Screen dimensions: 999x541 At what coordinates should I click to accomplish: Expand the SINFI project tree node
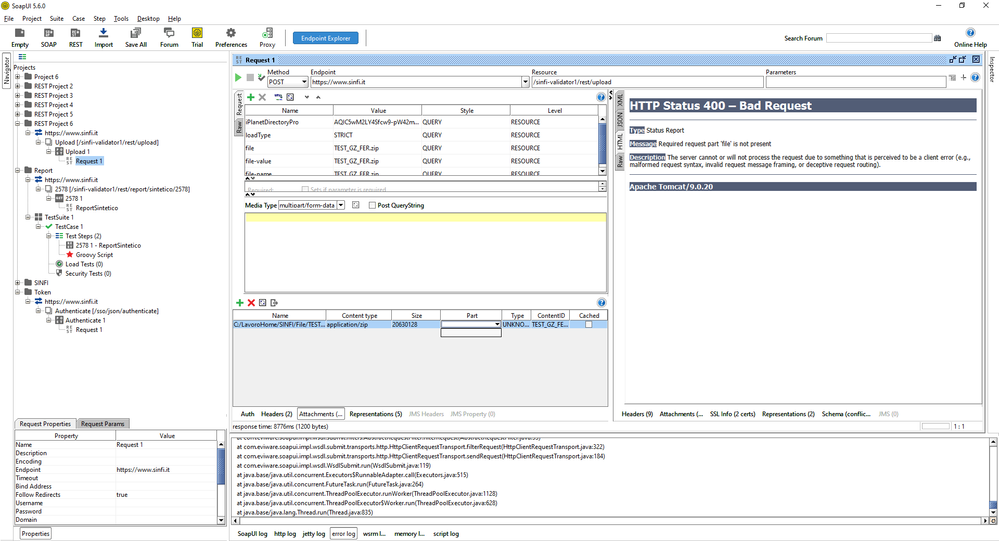pos(18,283)
